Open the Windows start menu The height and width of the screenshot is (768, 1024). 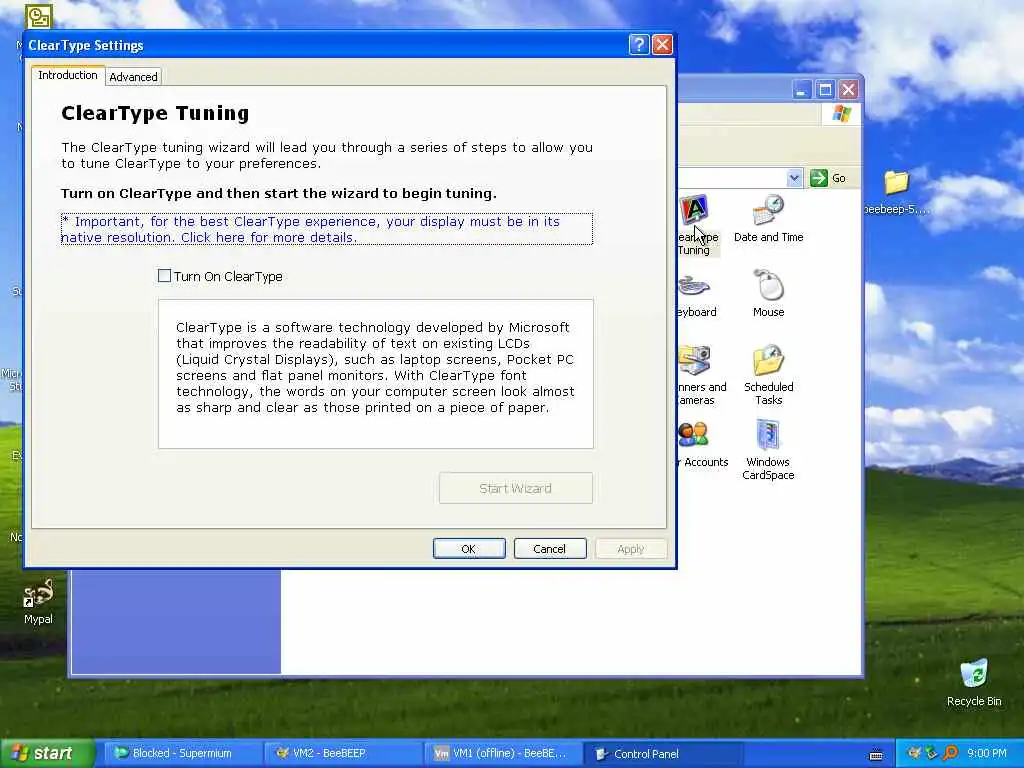click(x=46, y=753)
